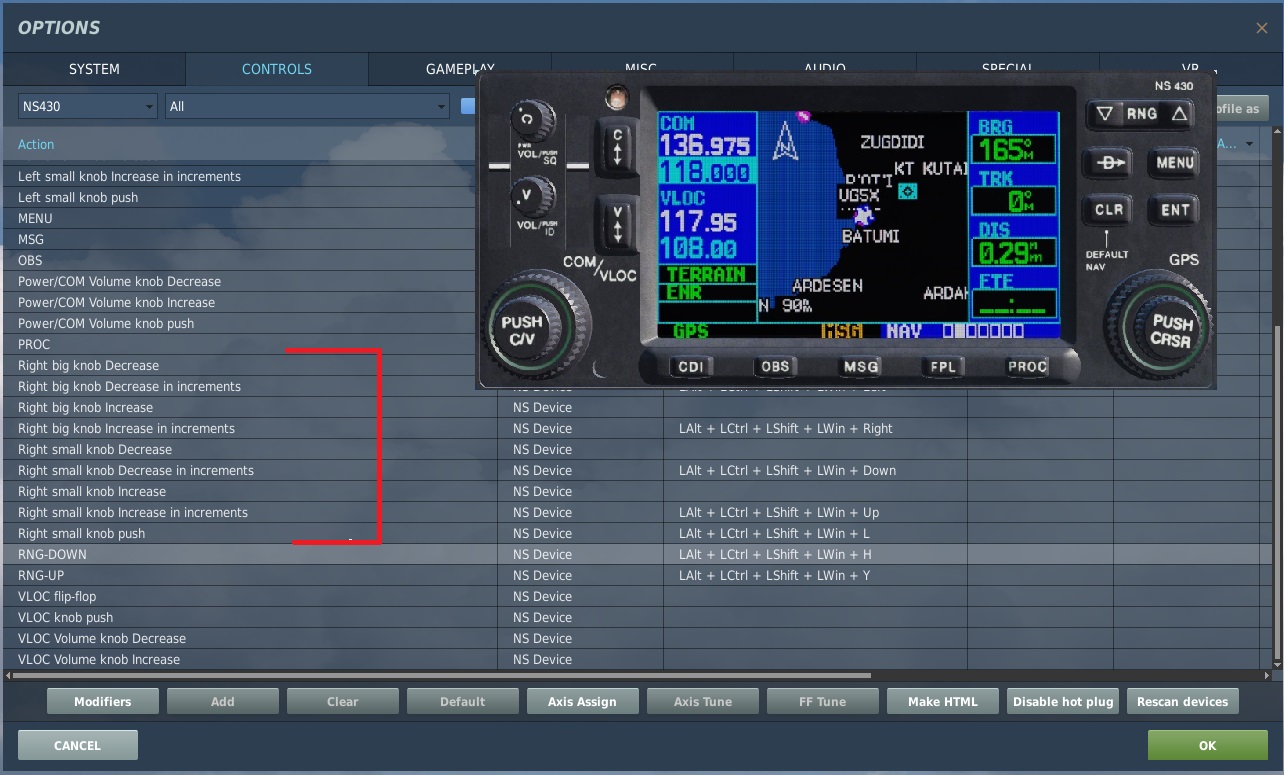Open the NS430 aircraft dropdown
Screen dimensions: 1284x775
pos(88,106)
